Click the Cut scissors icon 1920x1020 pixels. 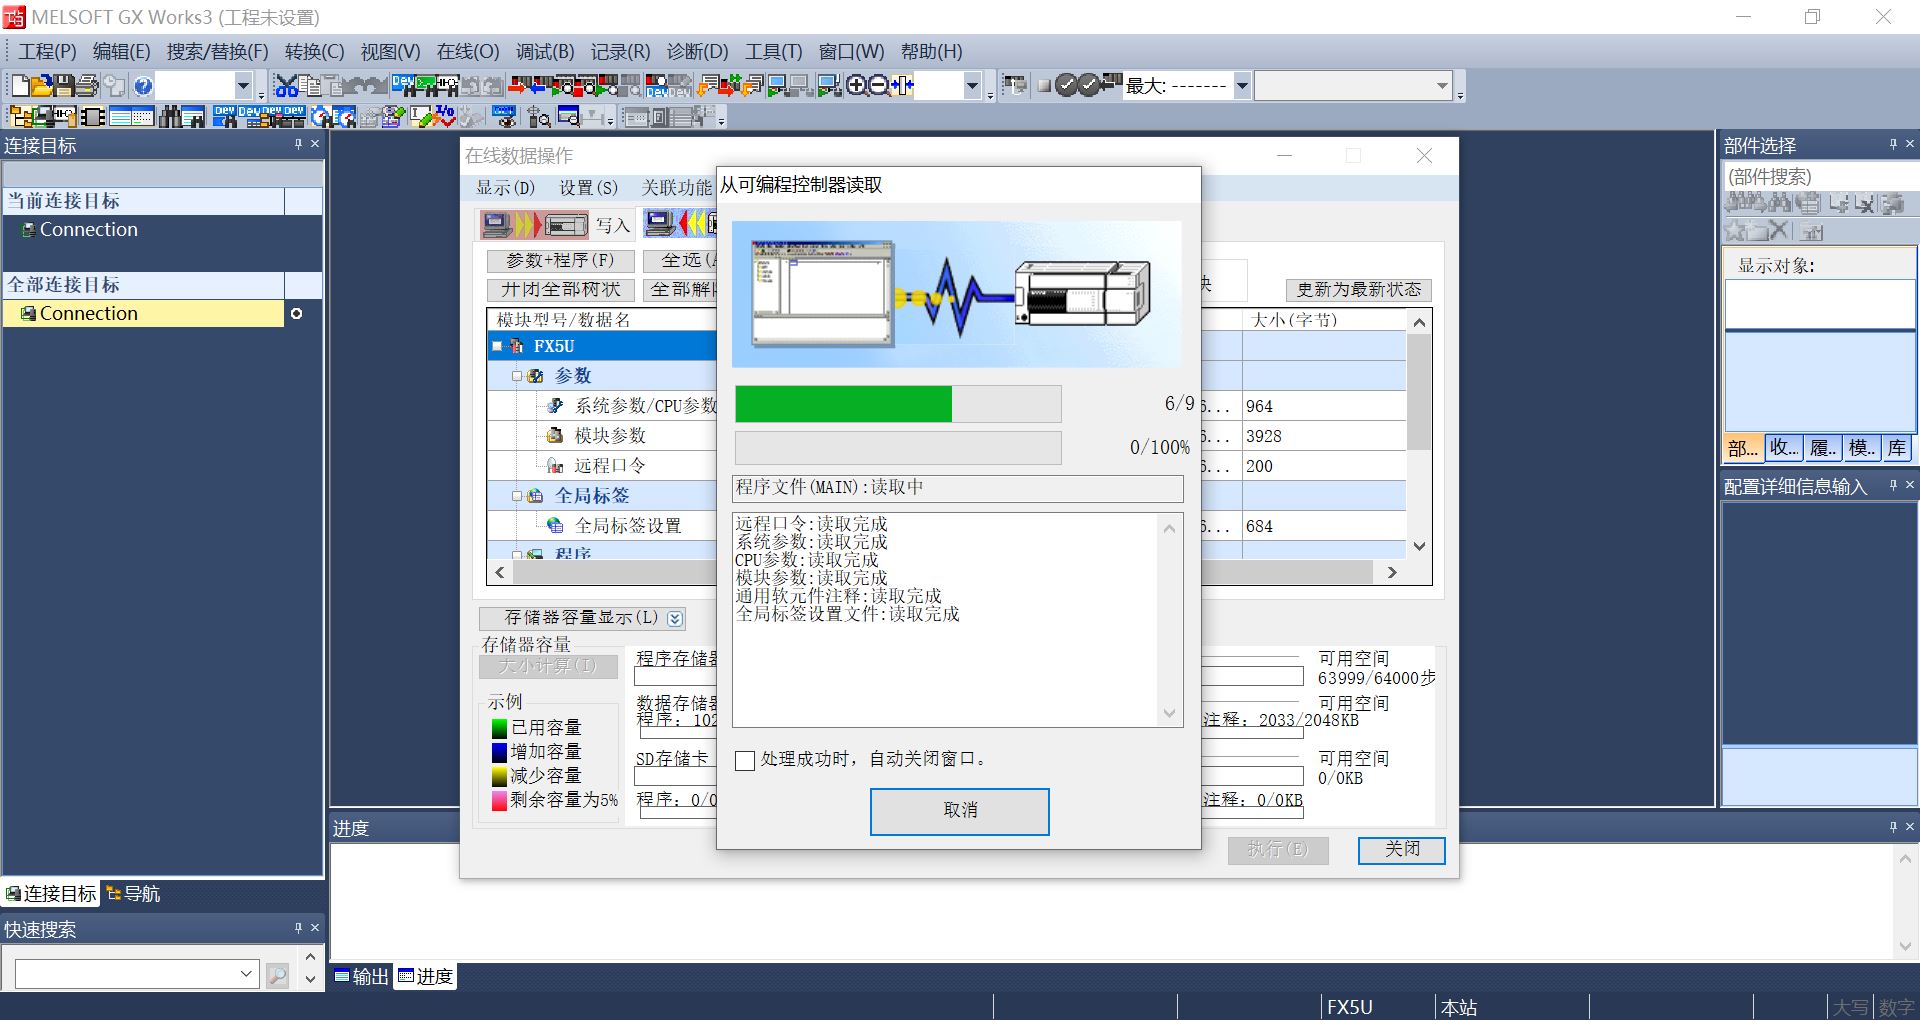coord(287,86)
